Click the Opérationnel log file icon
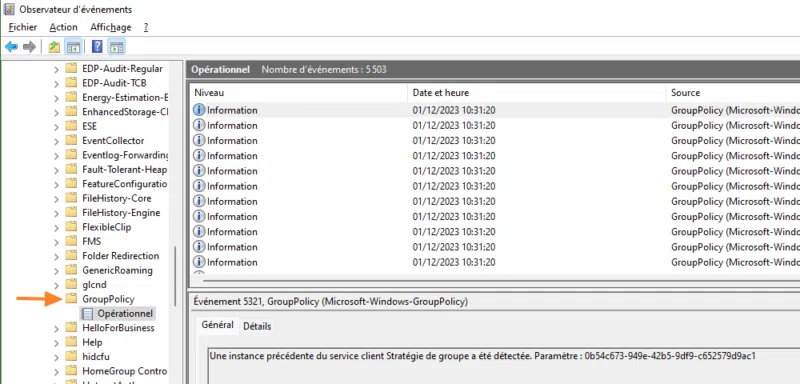 coord(87,313)
